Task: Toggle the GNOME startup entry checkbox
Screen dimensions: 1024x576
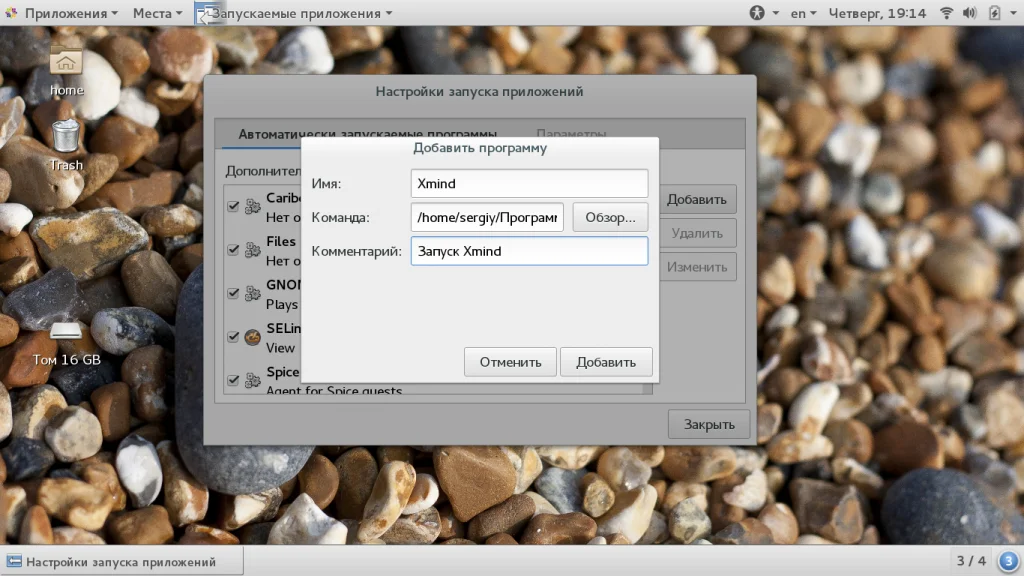Action: click(233, 293)
